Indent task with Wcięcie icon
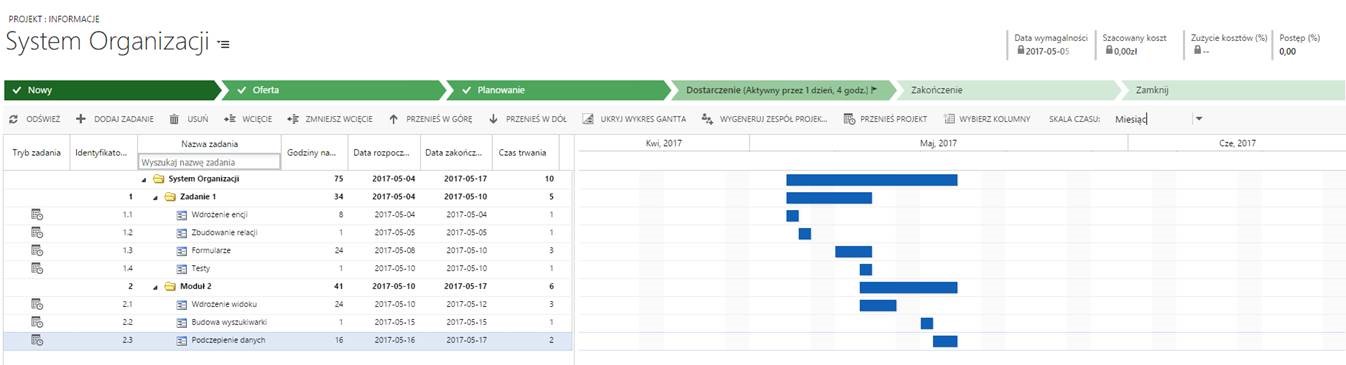 pyautogui.click(x=229, y=119)
